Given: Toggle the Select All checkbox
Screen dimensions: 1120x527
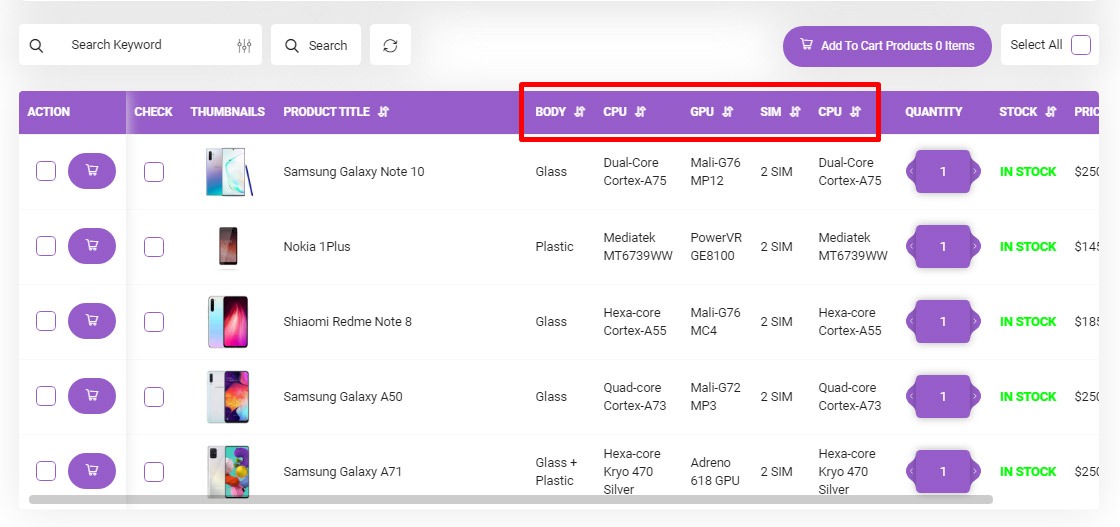Looking at the screenshot, I should coord(1081,45).
